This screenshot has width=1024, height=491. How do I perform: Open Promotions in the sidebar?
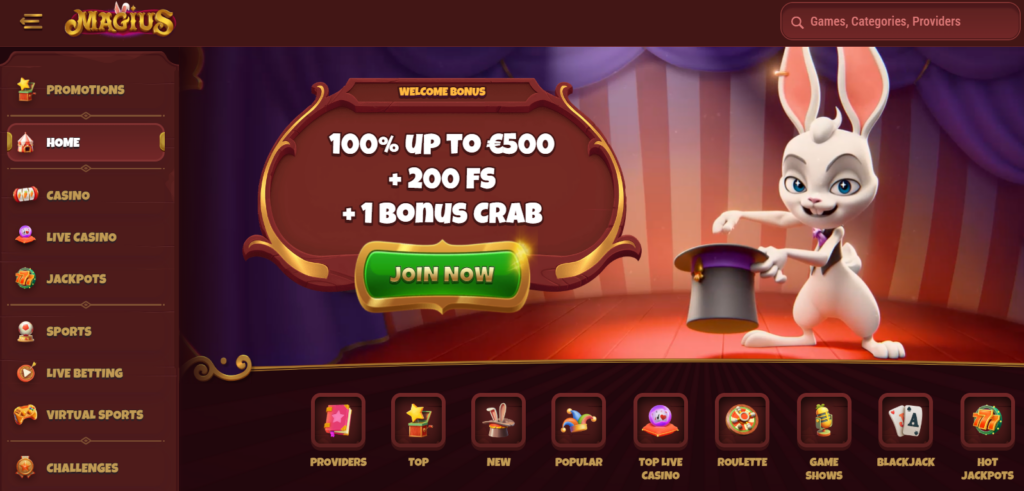[x=86, y=89]
